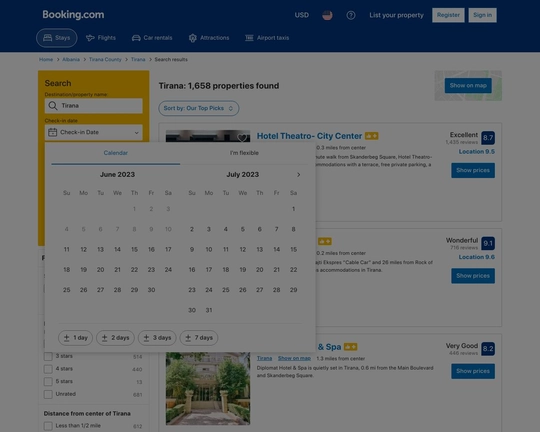
Task: Click the Show on map button
Action: coord(468,85)
